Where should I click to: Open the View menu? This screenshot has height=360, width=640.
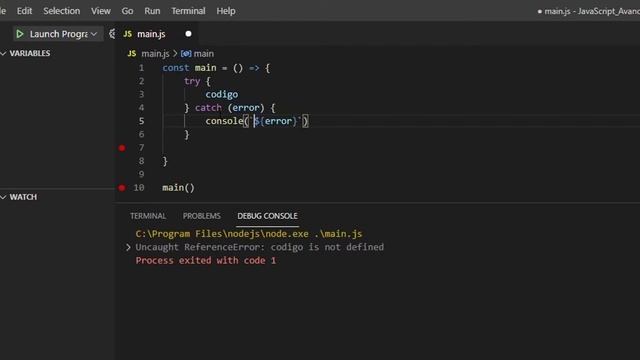101,11
